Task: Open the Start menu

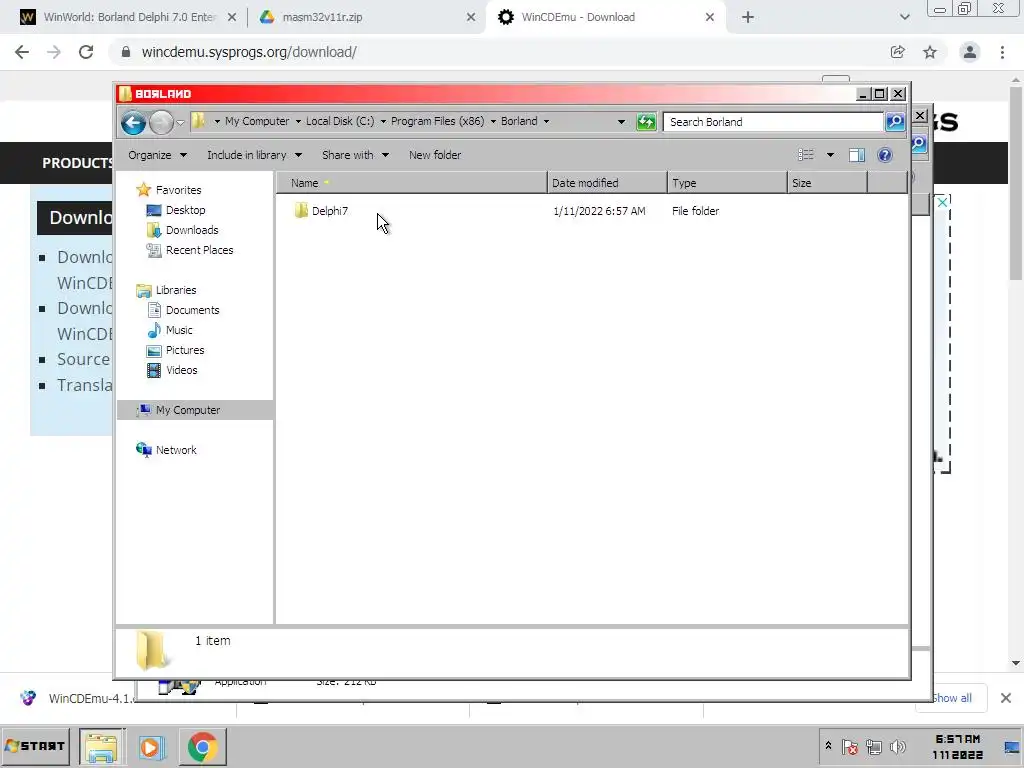Action: pos(35,746)
